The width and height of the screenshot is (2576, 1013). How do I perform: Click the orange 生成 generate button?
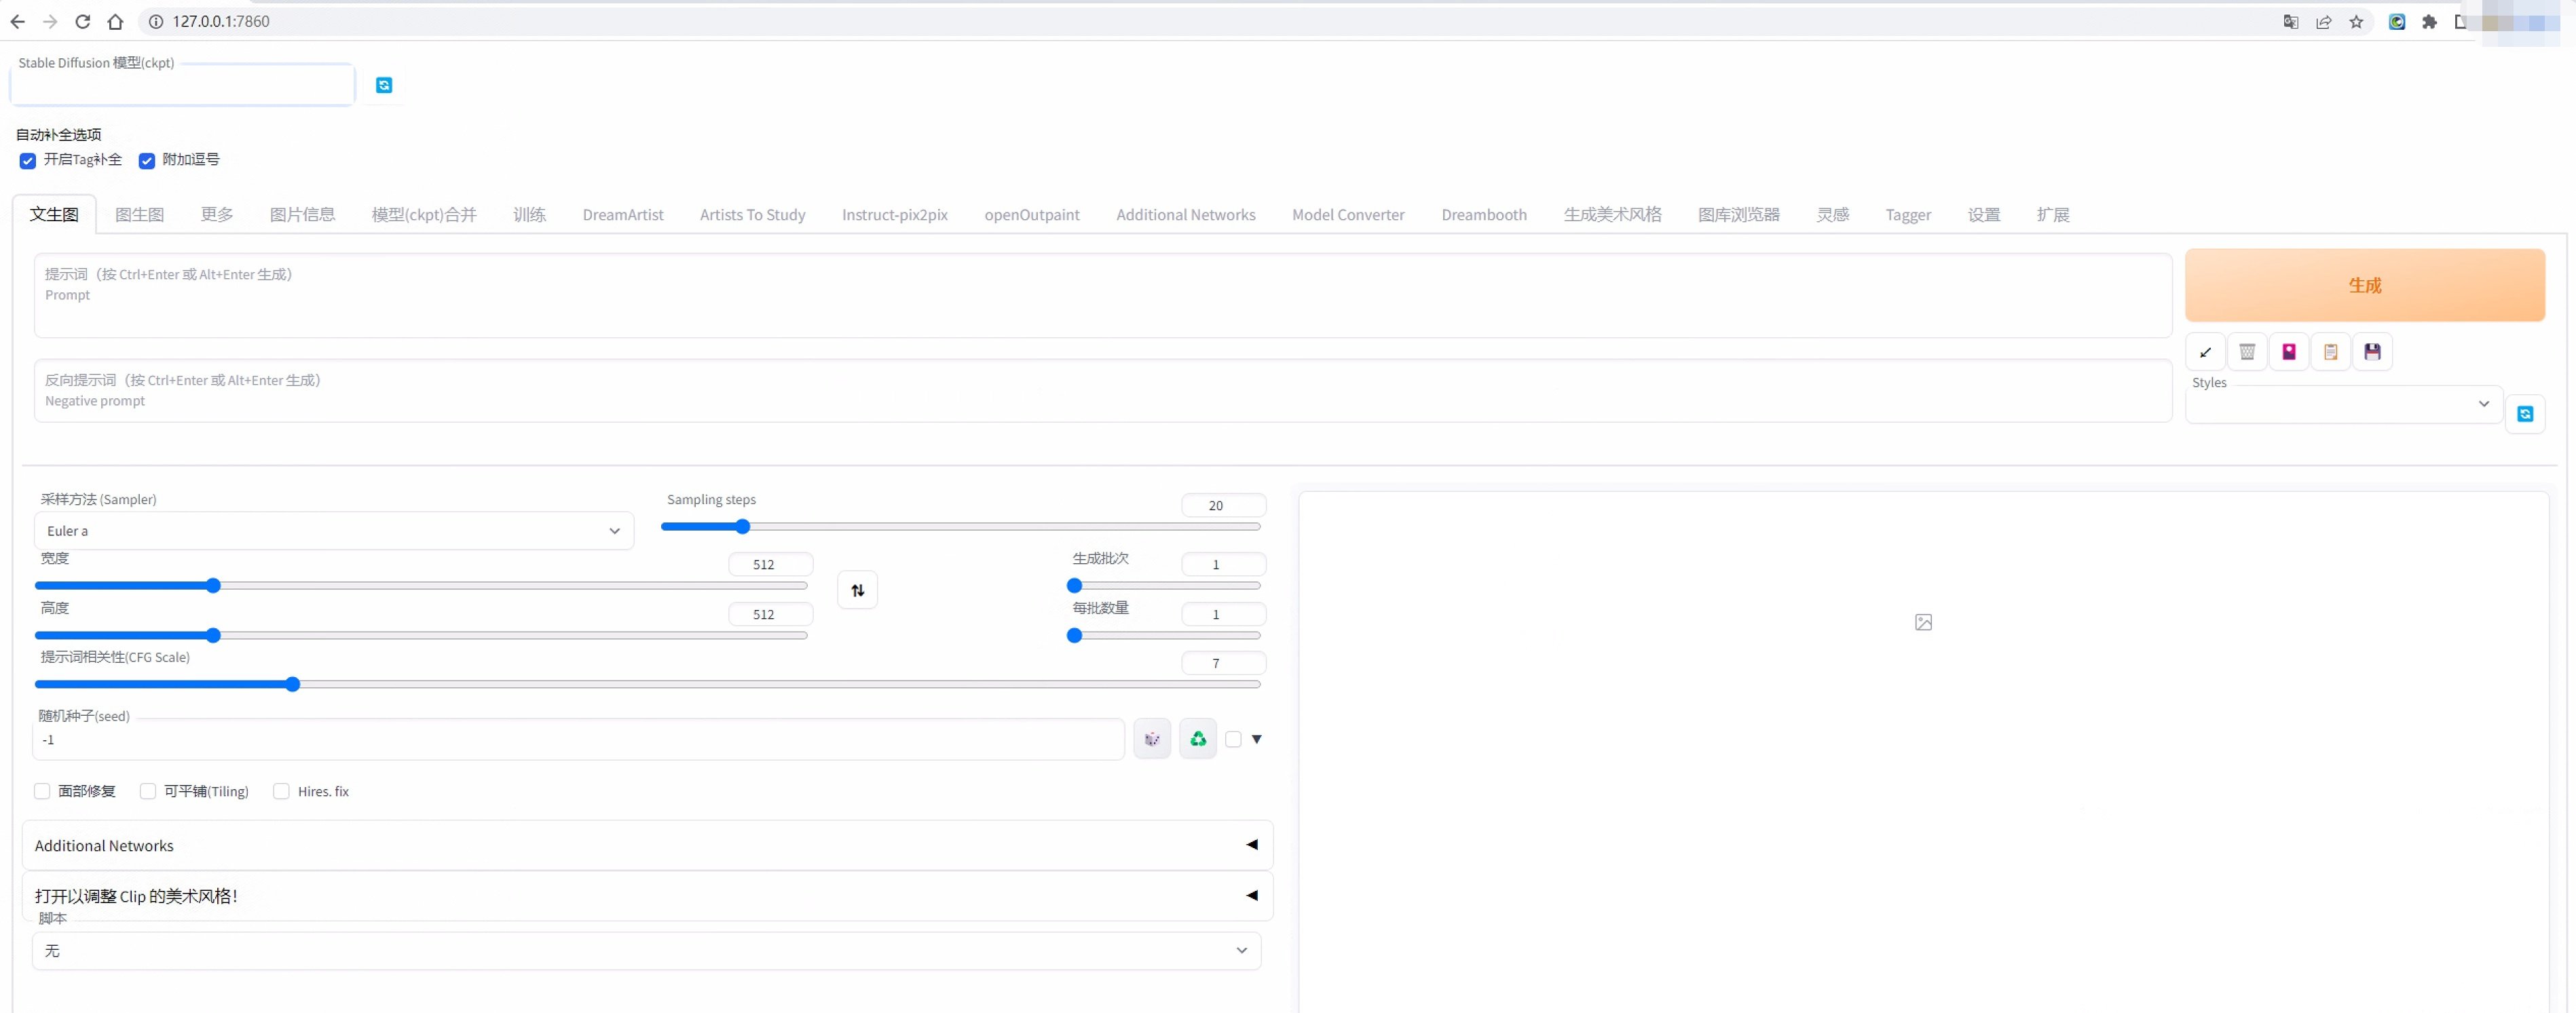pyautogui.click(x=2364, y=285)
